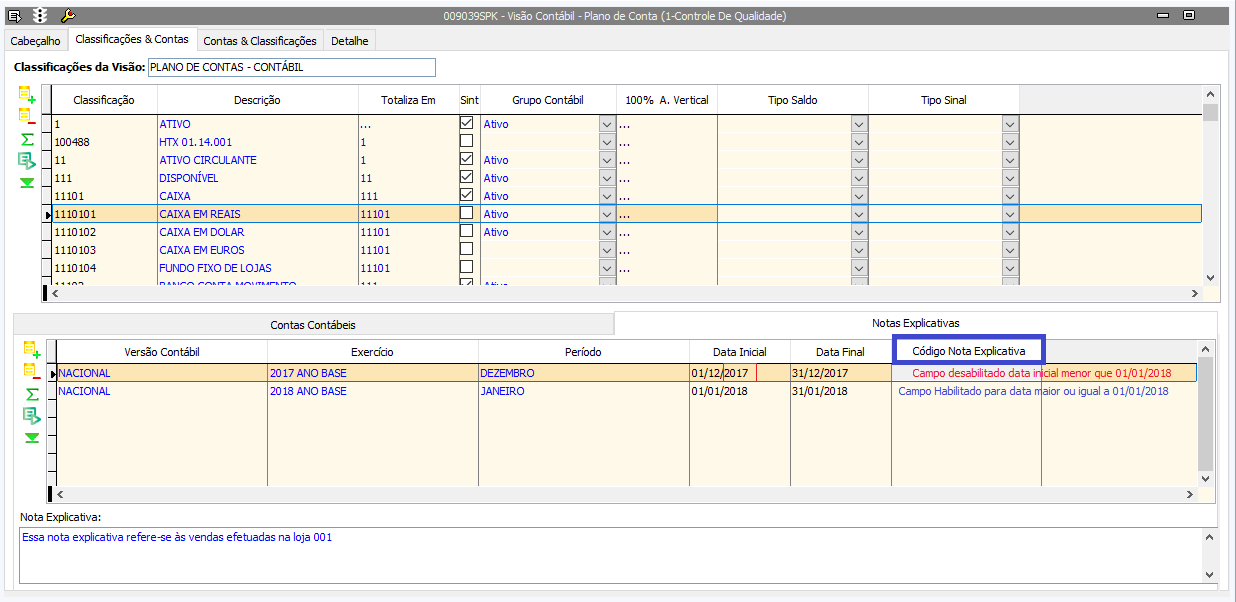
Task: Expand Tipo Saldo dropdown for CAIXA EM REAIS row
Action: pyautogui.click(x=858, y=214)
